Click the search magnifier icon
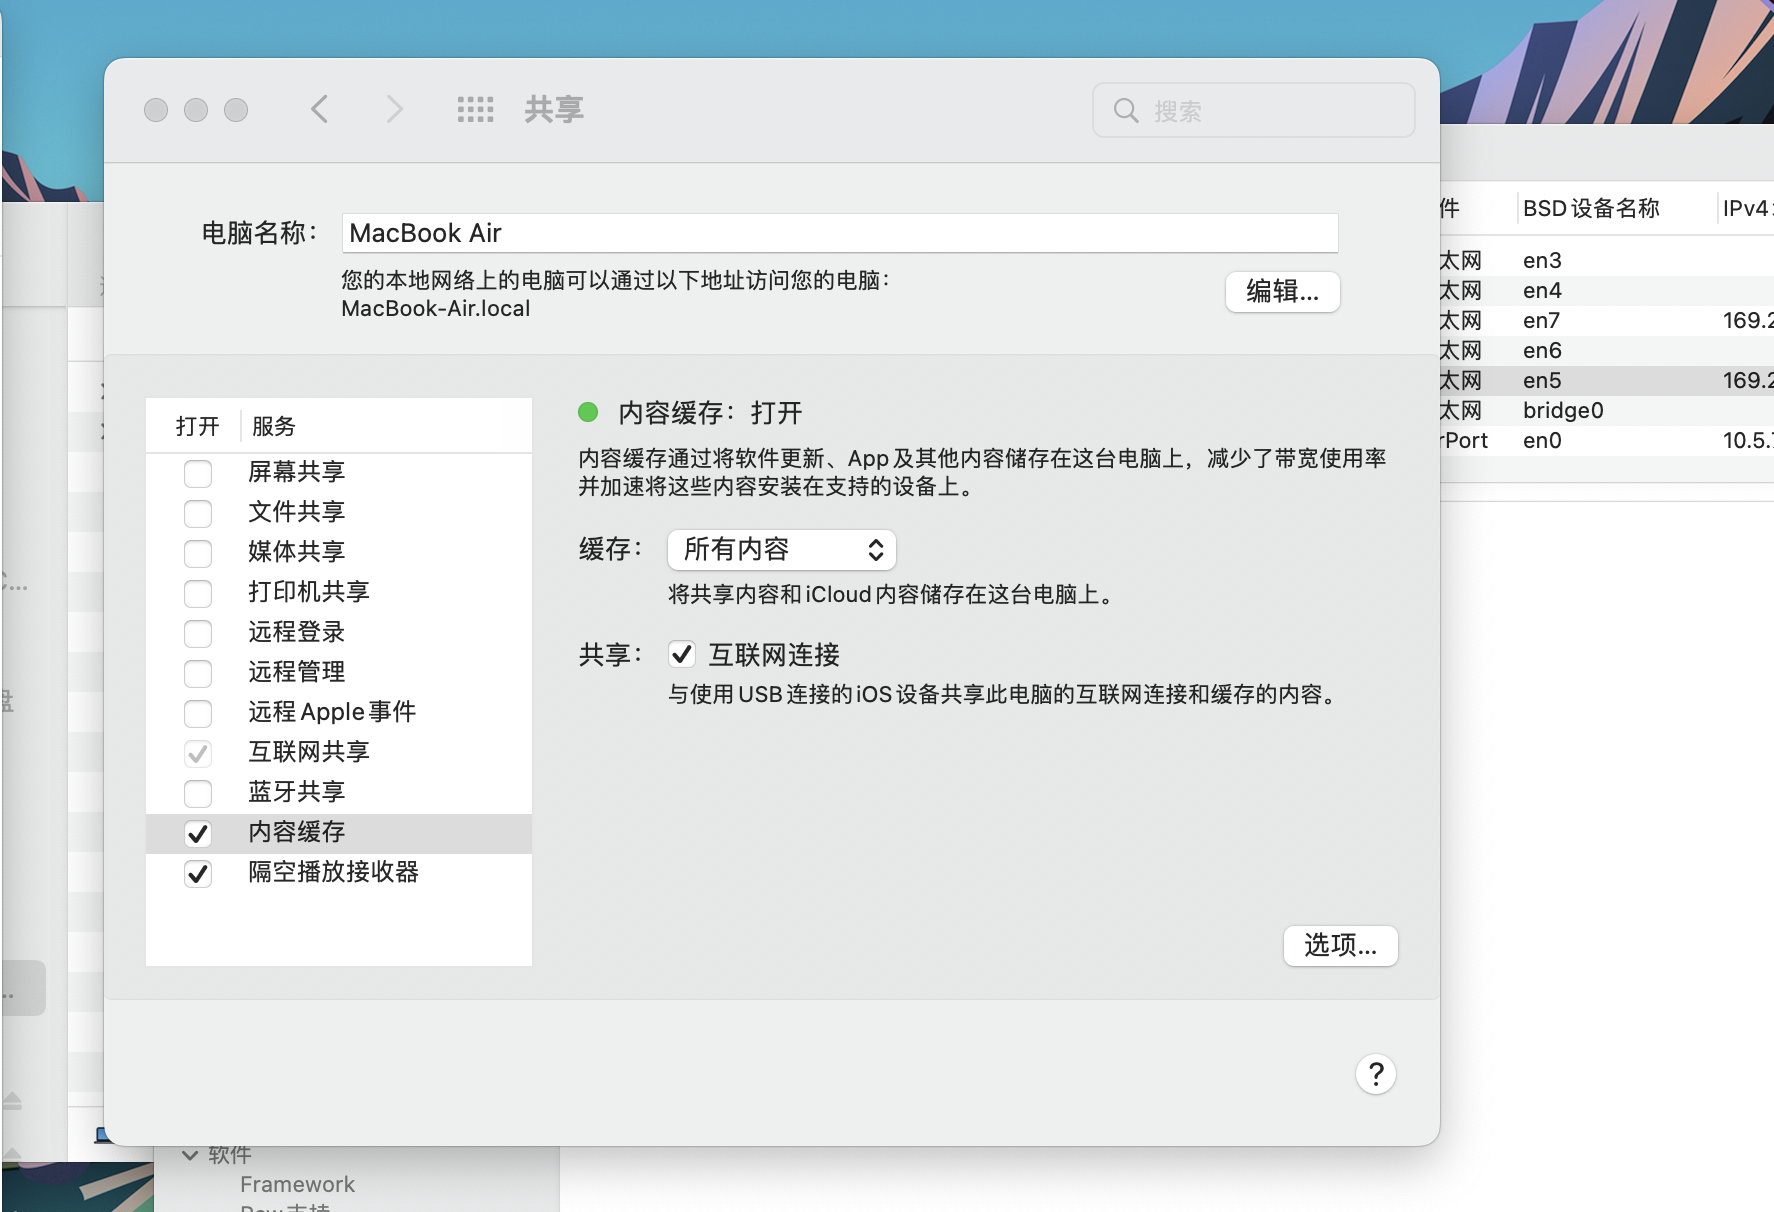Viewport: 1774px width, 1212px height. (x=1126, y=110)
